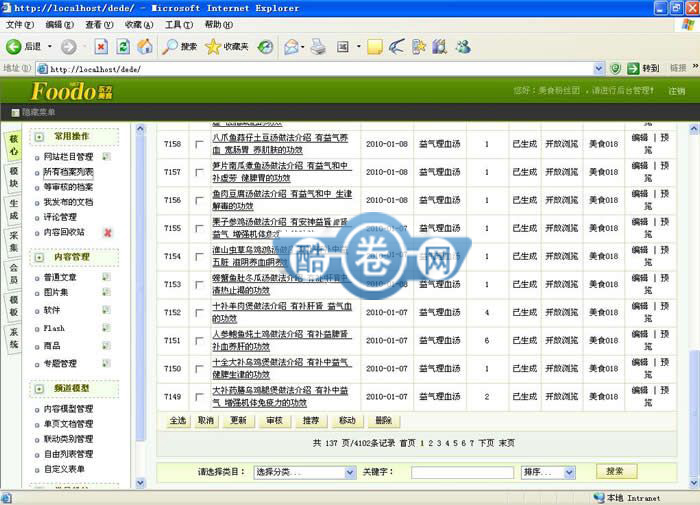This screenshot has width=700, height=505.
Task: Click the Go arrow icon beside address bar
Action: coord(633,68)
